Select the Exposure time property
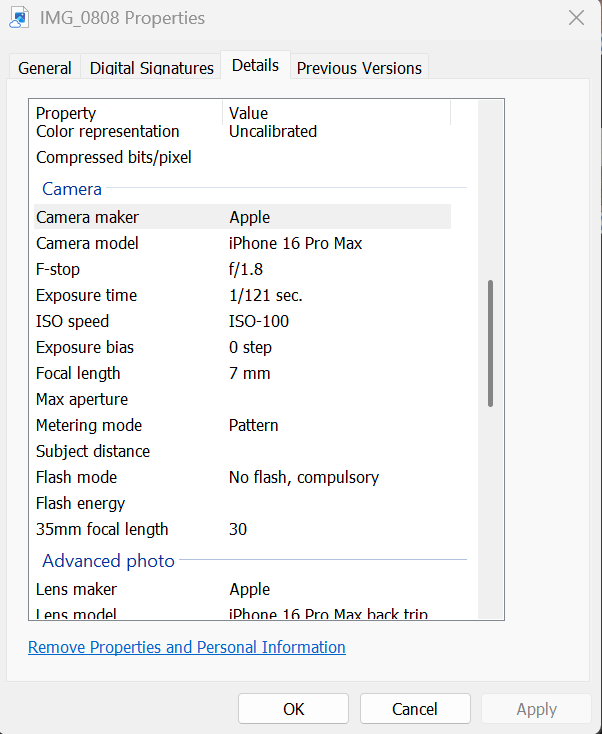This screenshot has height=734, width=602. pos(87,295)
